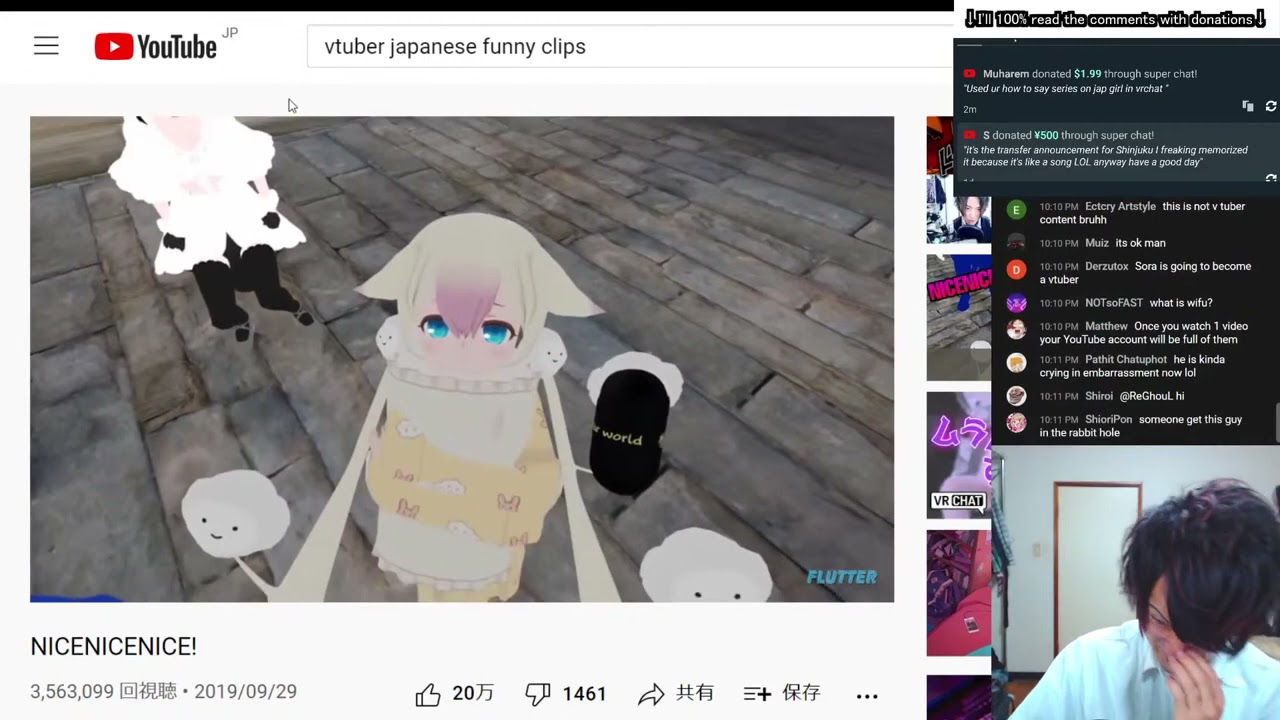Like the video with the thumbs-up icon

pos(428,694)
